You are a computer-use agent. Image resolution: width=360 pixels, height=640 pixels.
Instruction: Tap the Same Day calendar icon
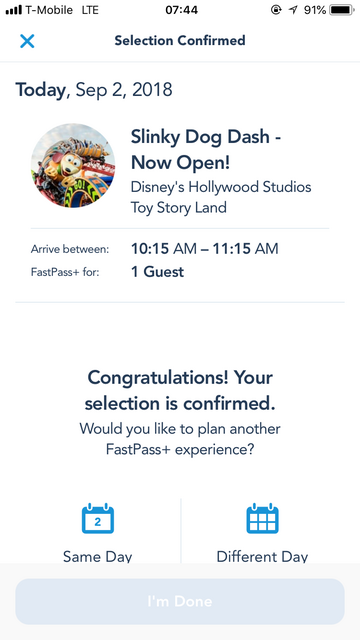tap(98, 518)
